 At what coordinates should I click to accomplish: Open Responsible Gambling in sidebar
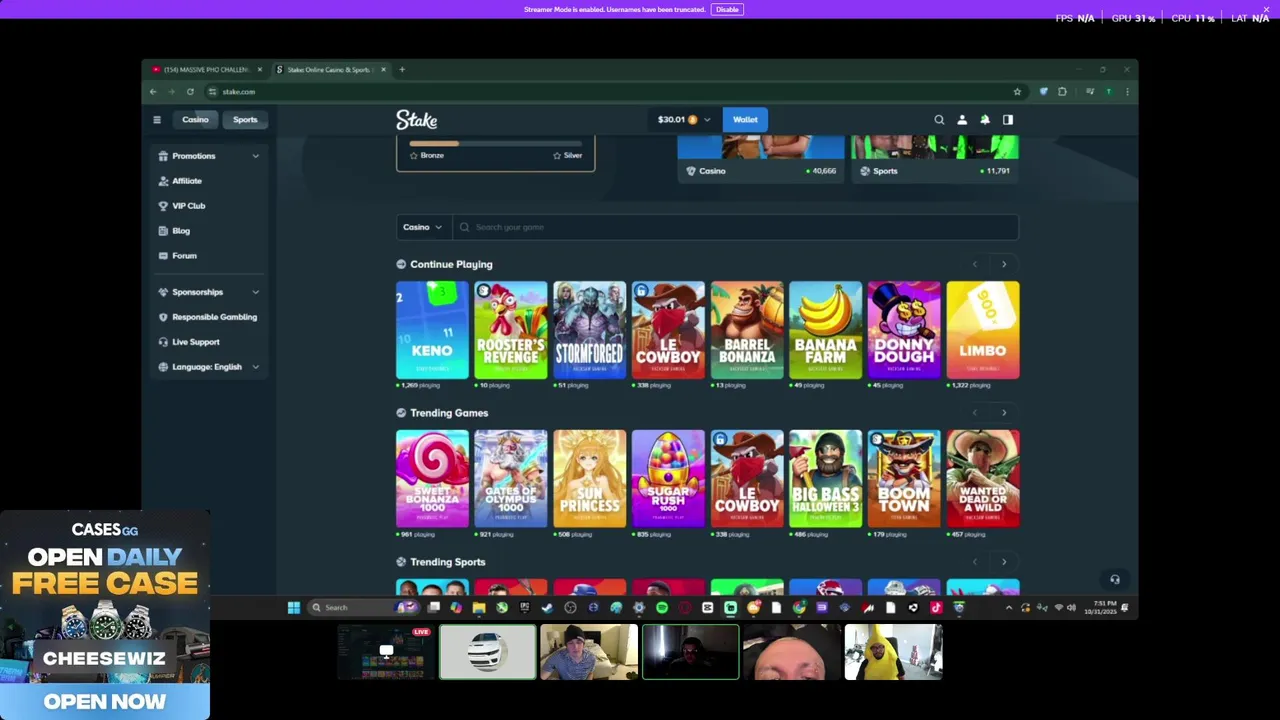208,317
